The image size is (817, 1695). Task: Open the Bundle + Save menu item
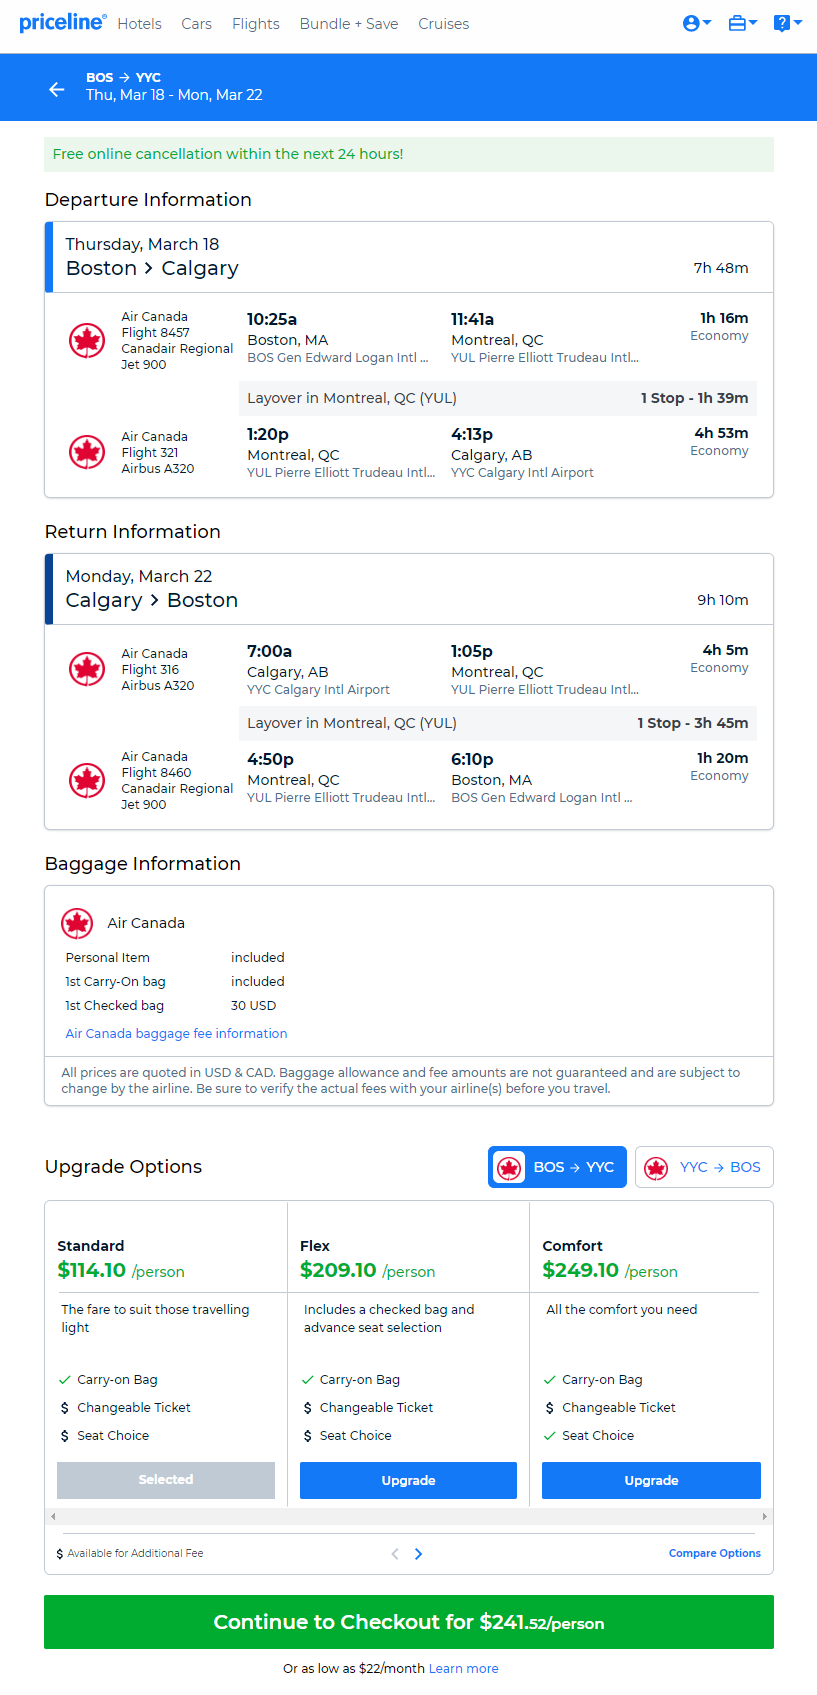coord(349,24)
